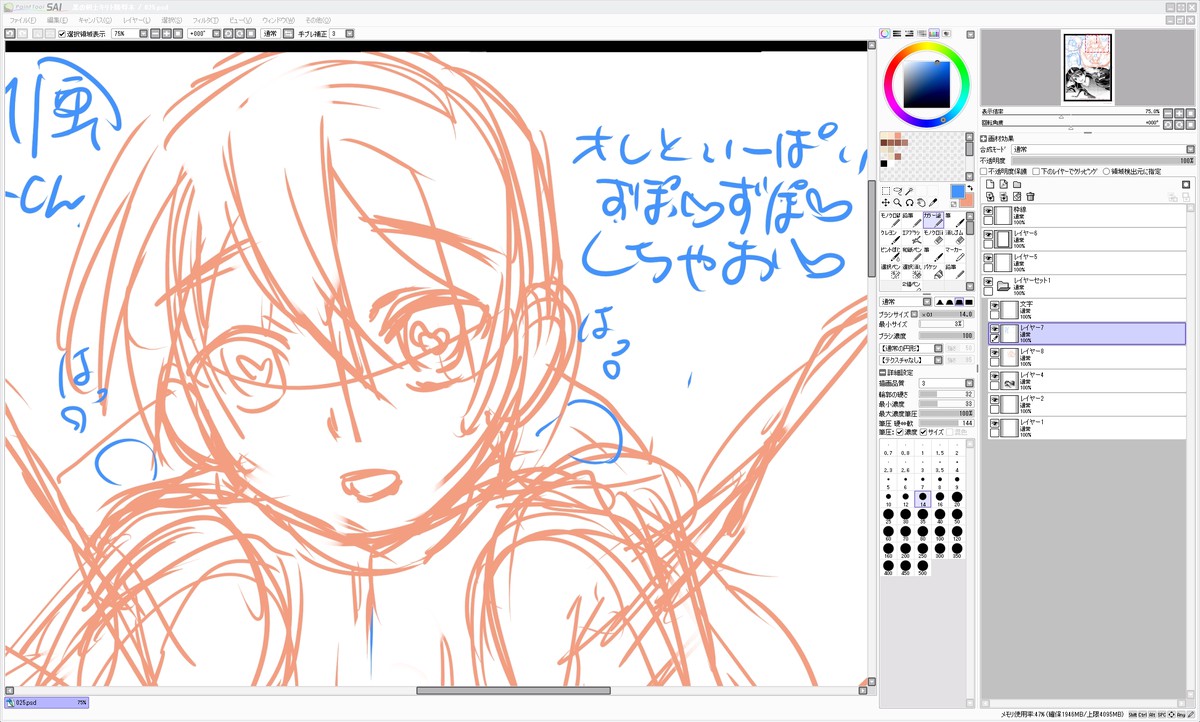
Task: Enable 不透明度保護 checkbox
Action: point(985,171)
